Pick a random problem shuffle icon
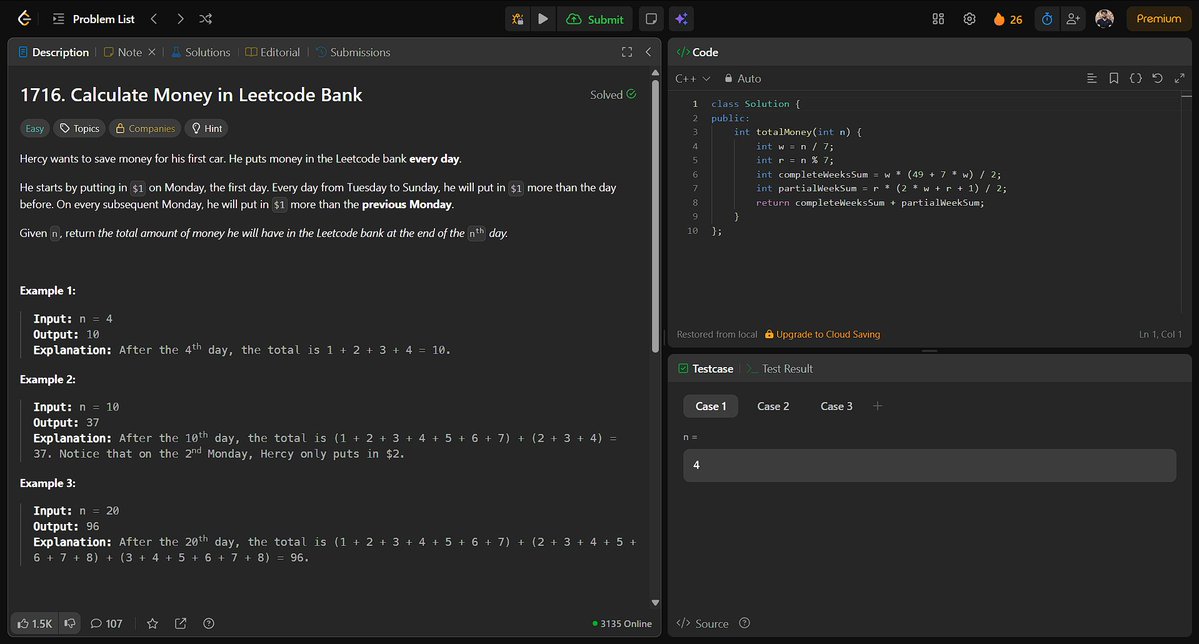The image size is (1199, 644). pos(206,19)
